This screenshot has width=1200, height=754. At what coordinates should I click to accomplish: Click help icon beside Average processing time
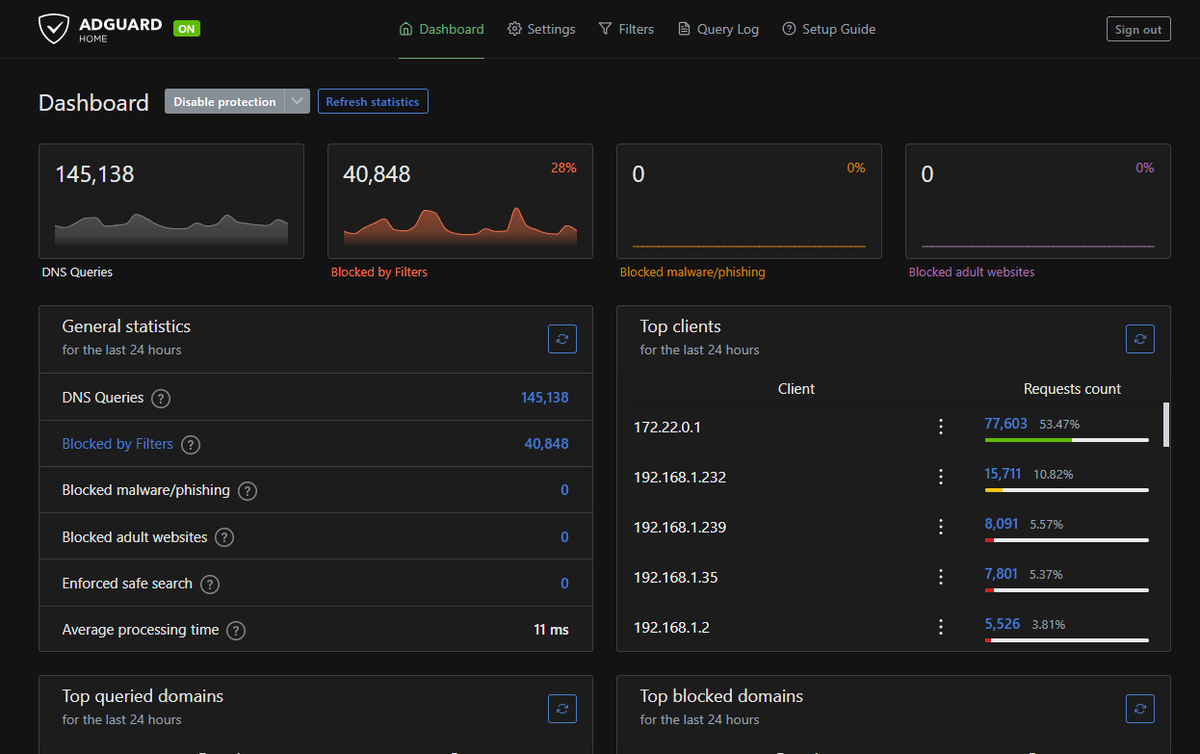[x=236, y=631]
